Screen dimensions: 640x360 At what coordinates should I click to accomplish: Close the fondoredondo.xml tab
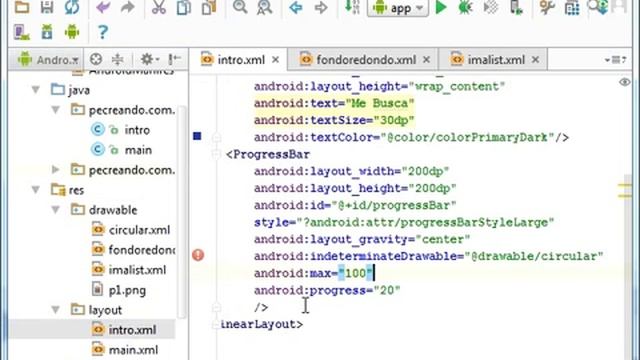click(x=427, y=60)
